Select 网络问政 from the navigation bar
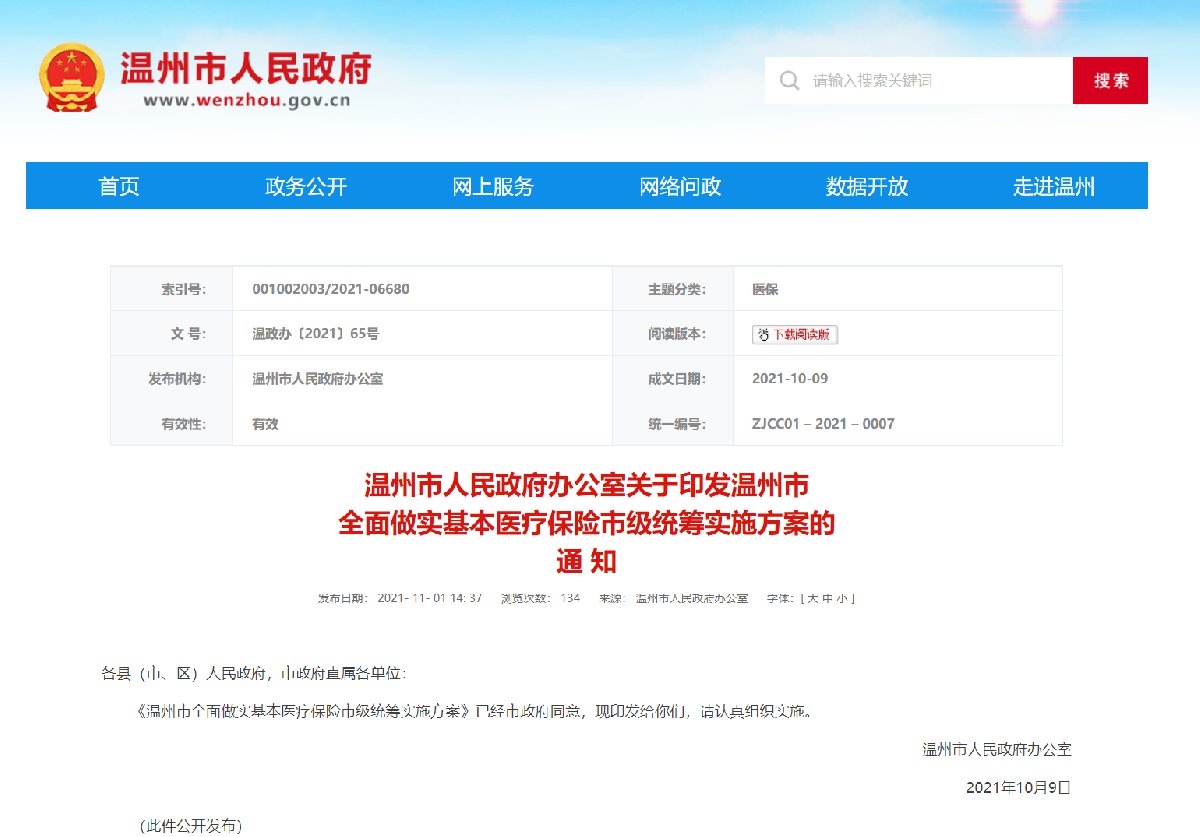The image size is (1200, 837). point(680,186)
